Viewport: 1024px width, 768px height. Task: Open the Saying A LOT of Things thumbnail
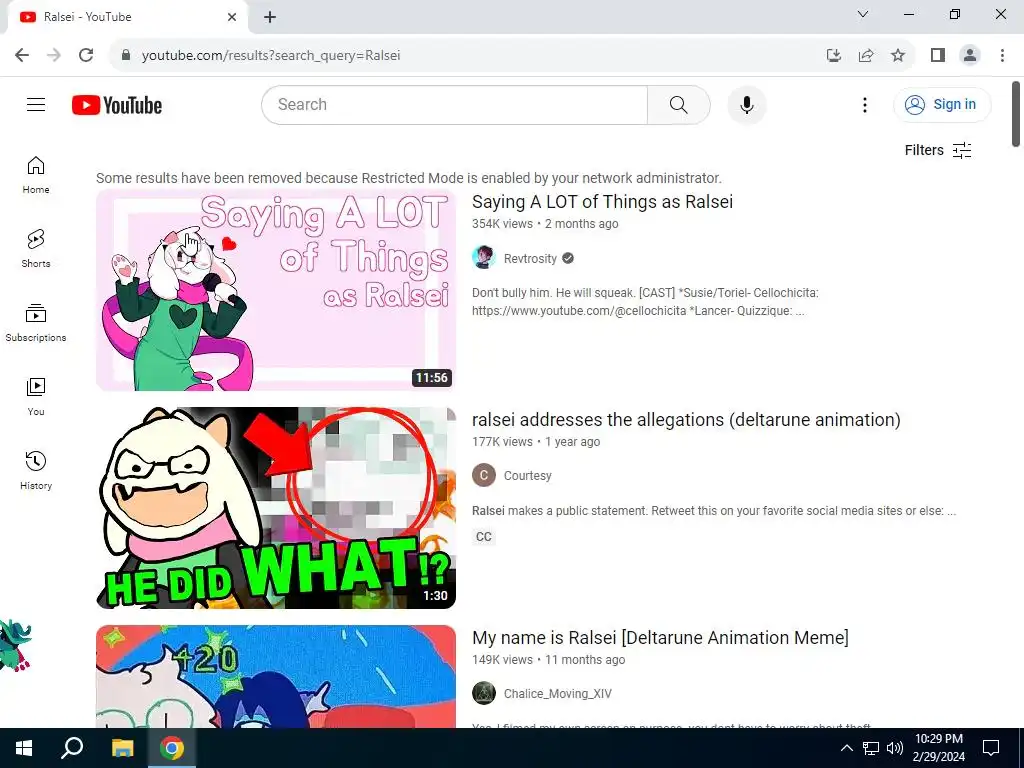pos(276,290)
